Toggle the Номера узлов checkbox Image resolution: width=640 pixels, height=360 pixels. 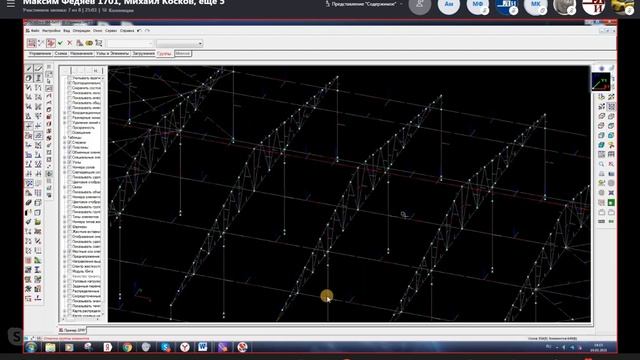click(x=69, y=167)
